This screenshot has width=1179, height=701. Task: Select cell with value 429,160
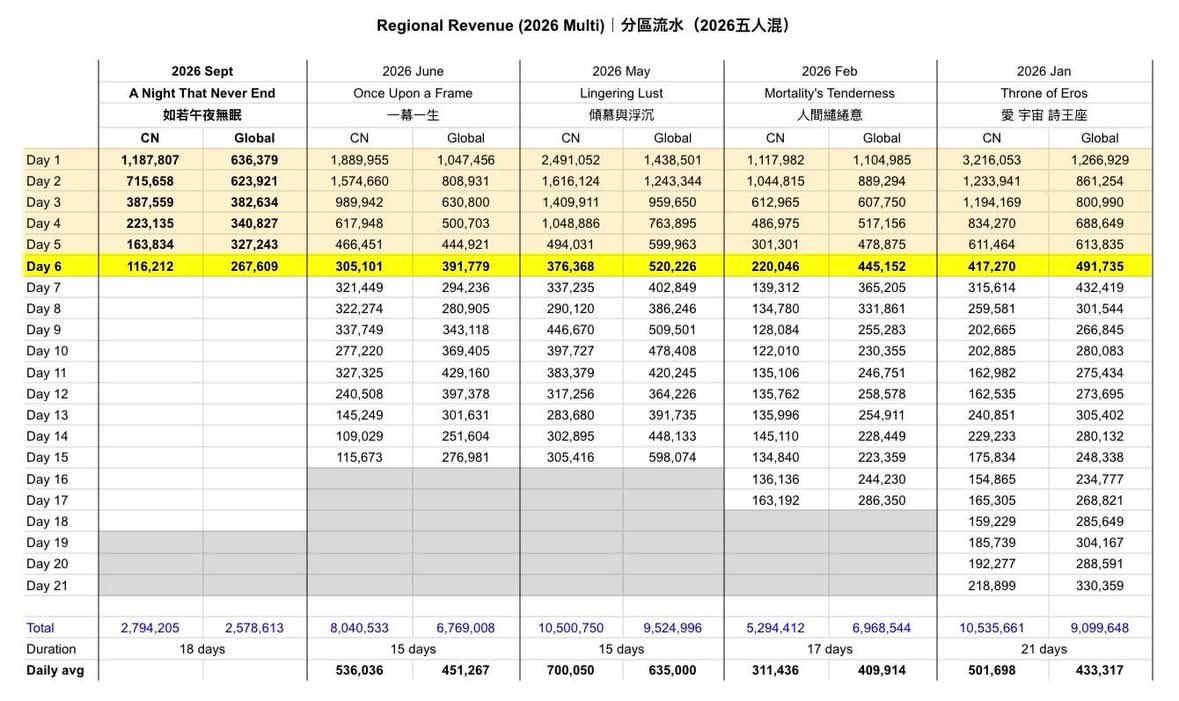tap(465, 373)
